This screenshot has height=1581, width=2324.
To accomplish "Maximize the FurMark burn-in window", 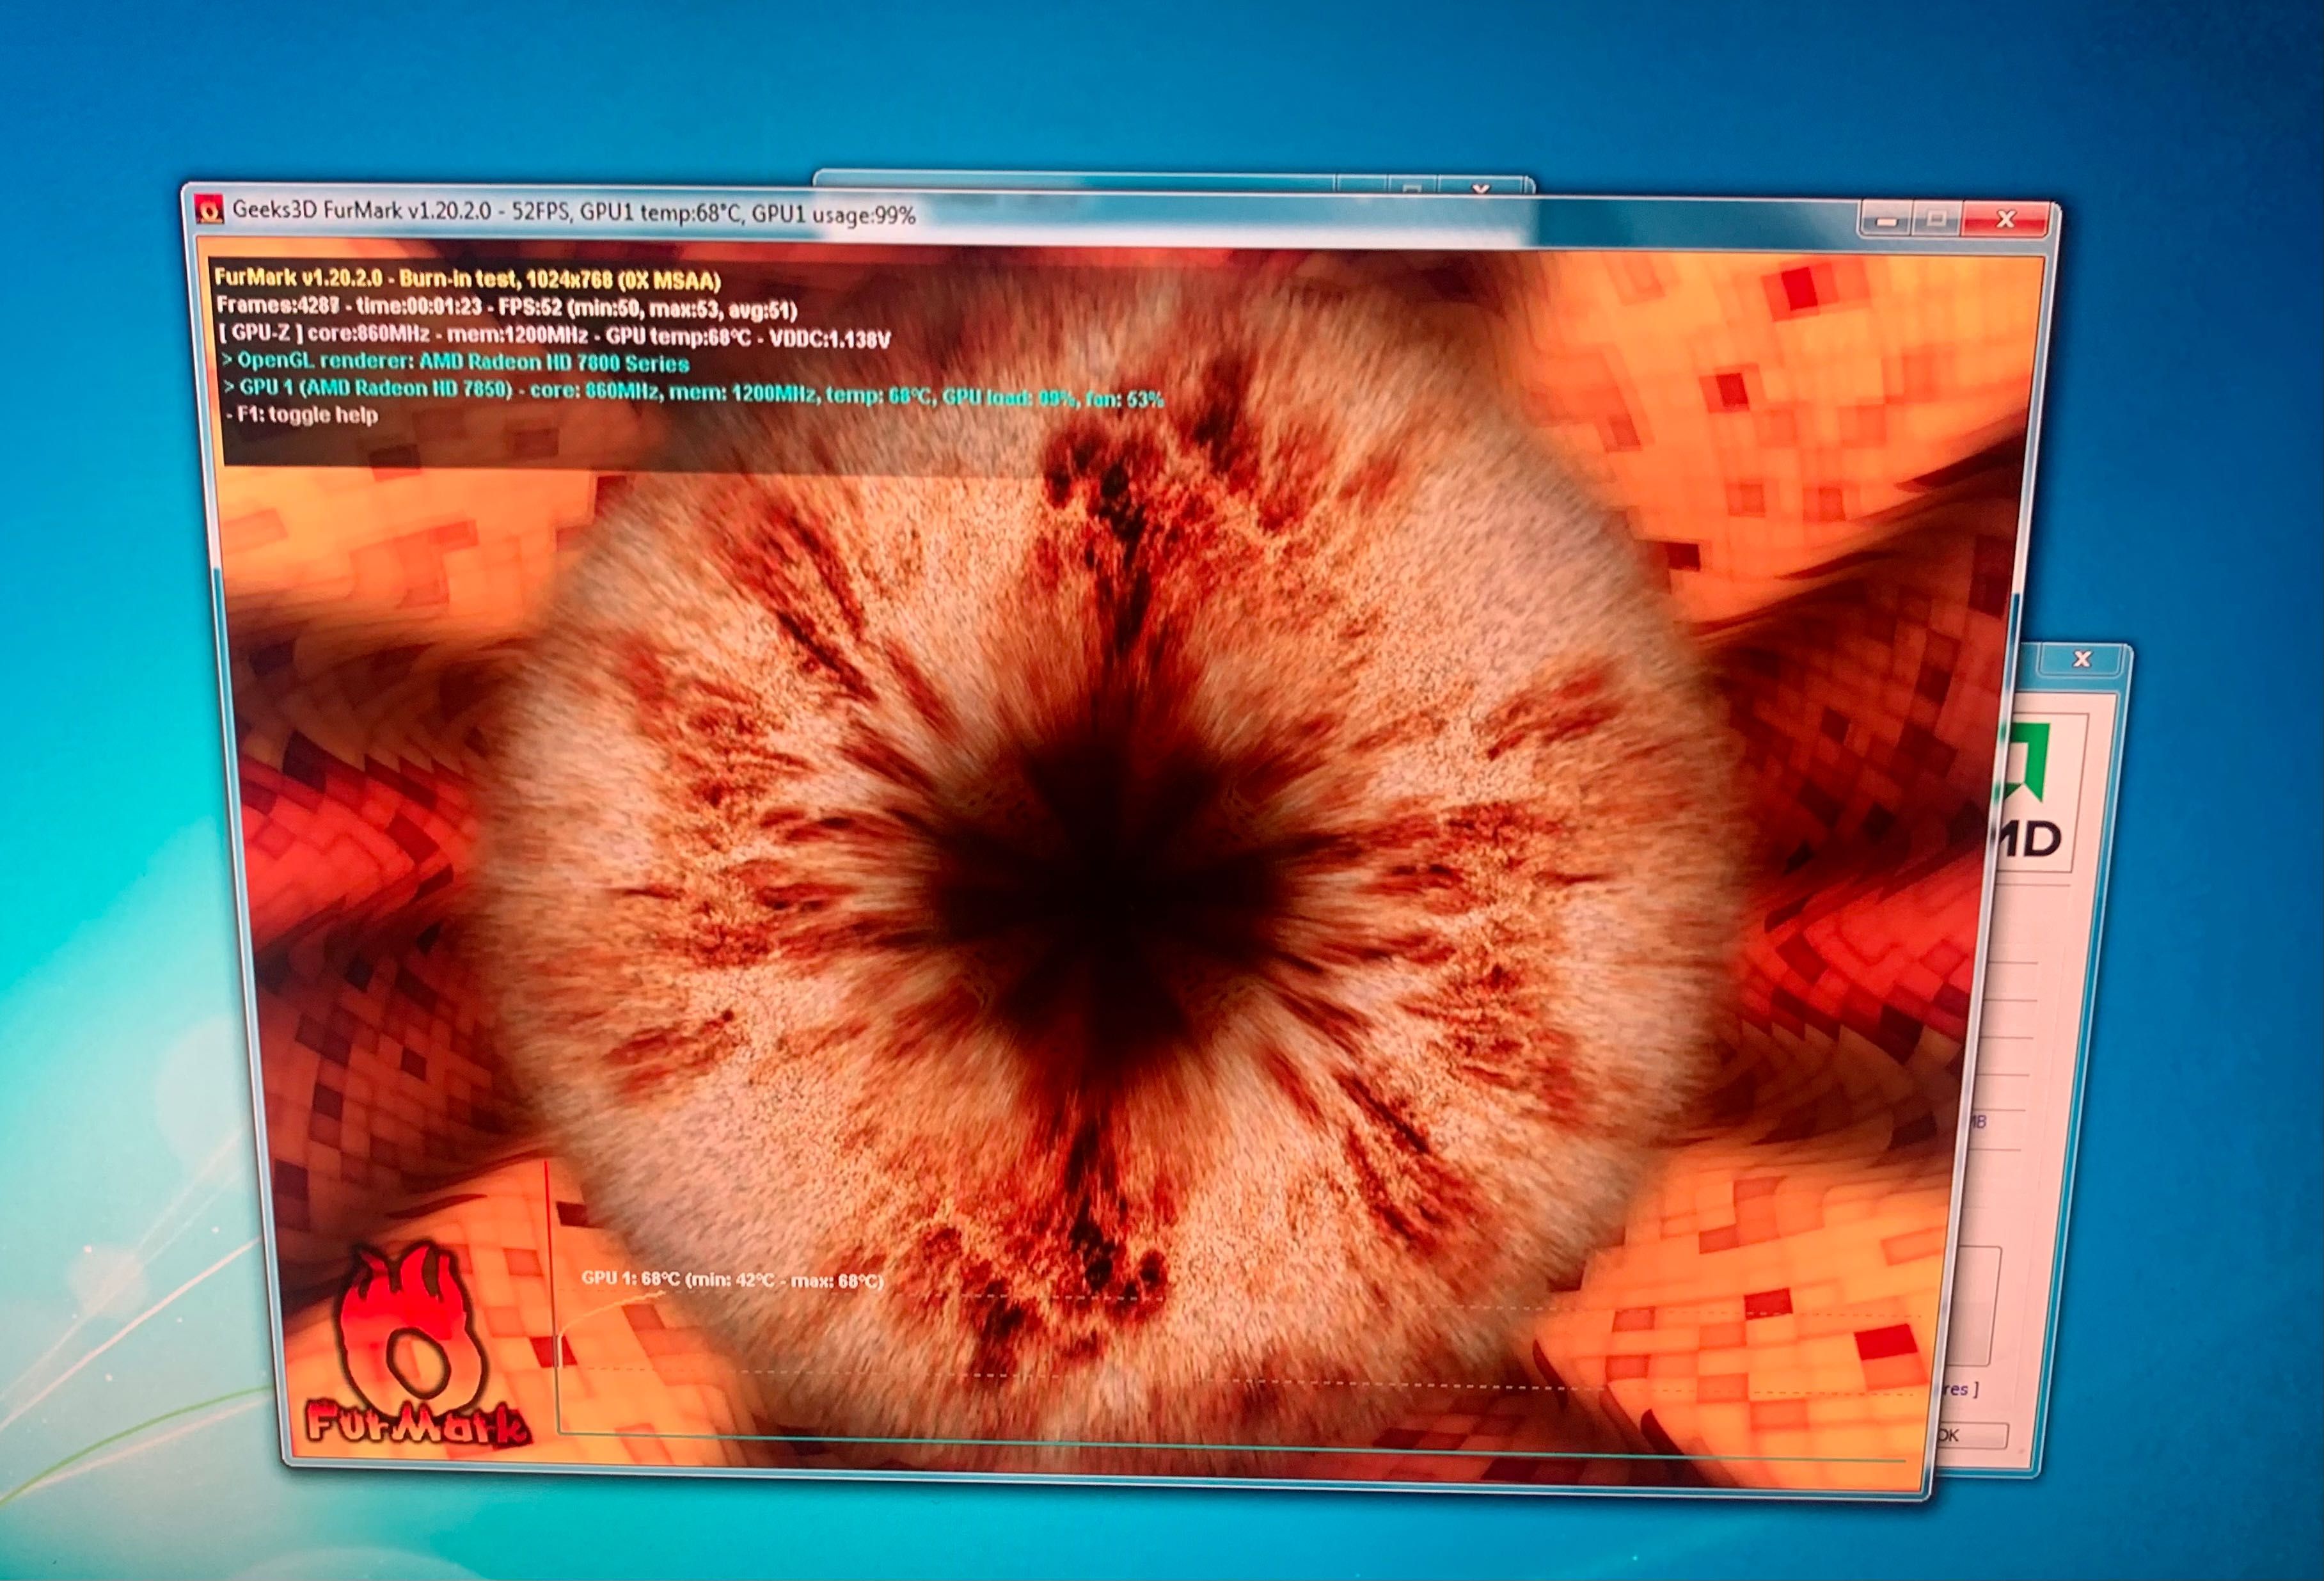I will 1937,219.
